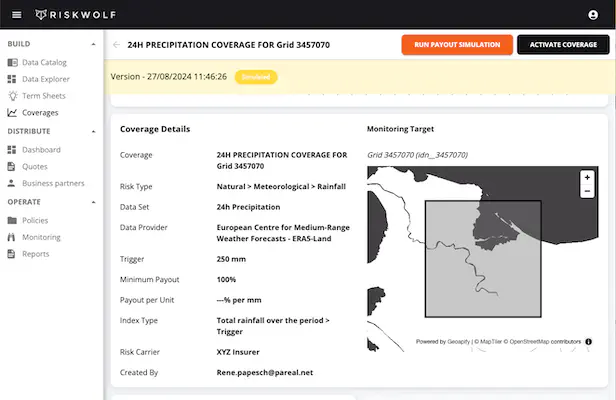Click the '100%' minimum payout value
The width and height of the screenshot is (616, 400).
[x=226, y=280]
